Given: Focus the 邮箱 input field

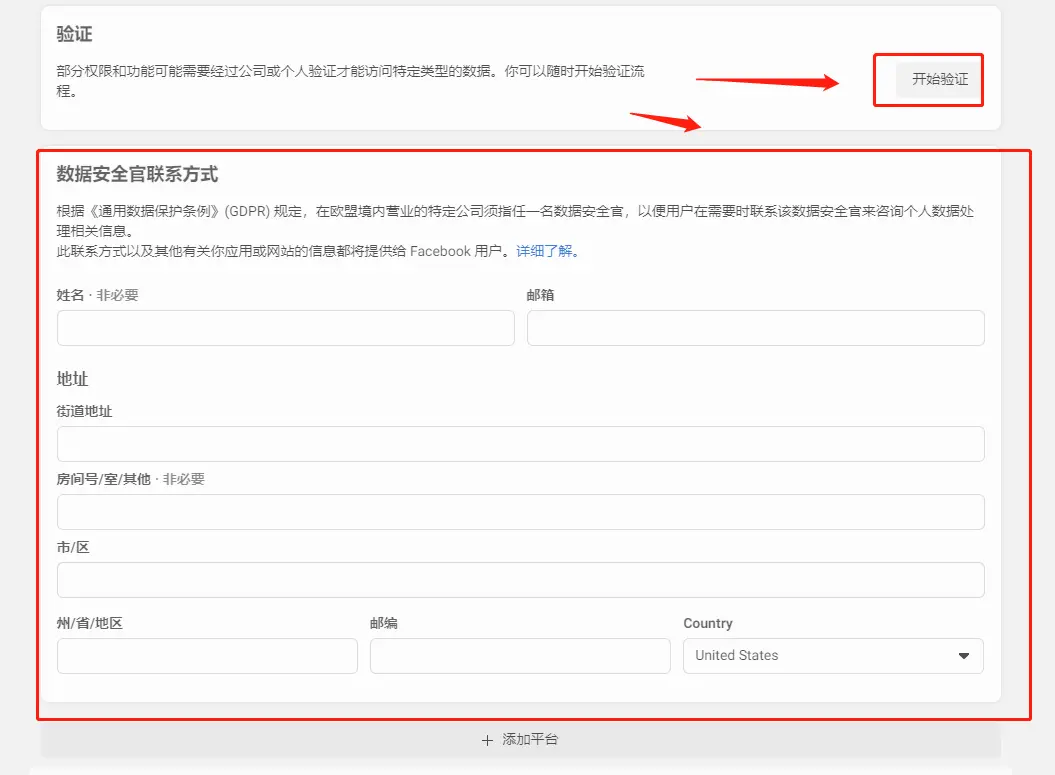Looking at the screenshot, I should pos(756,328).
